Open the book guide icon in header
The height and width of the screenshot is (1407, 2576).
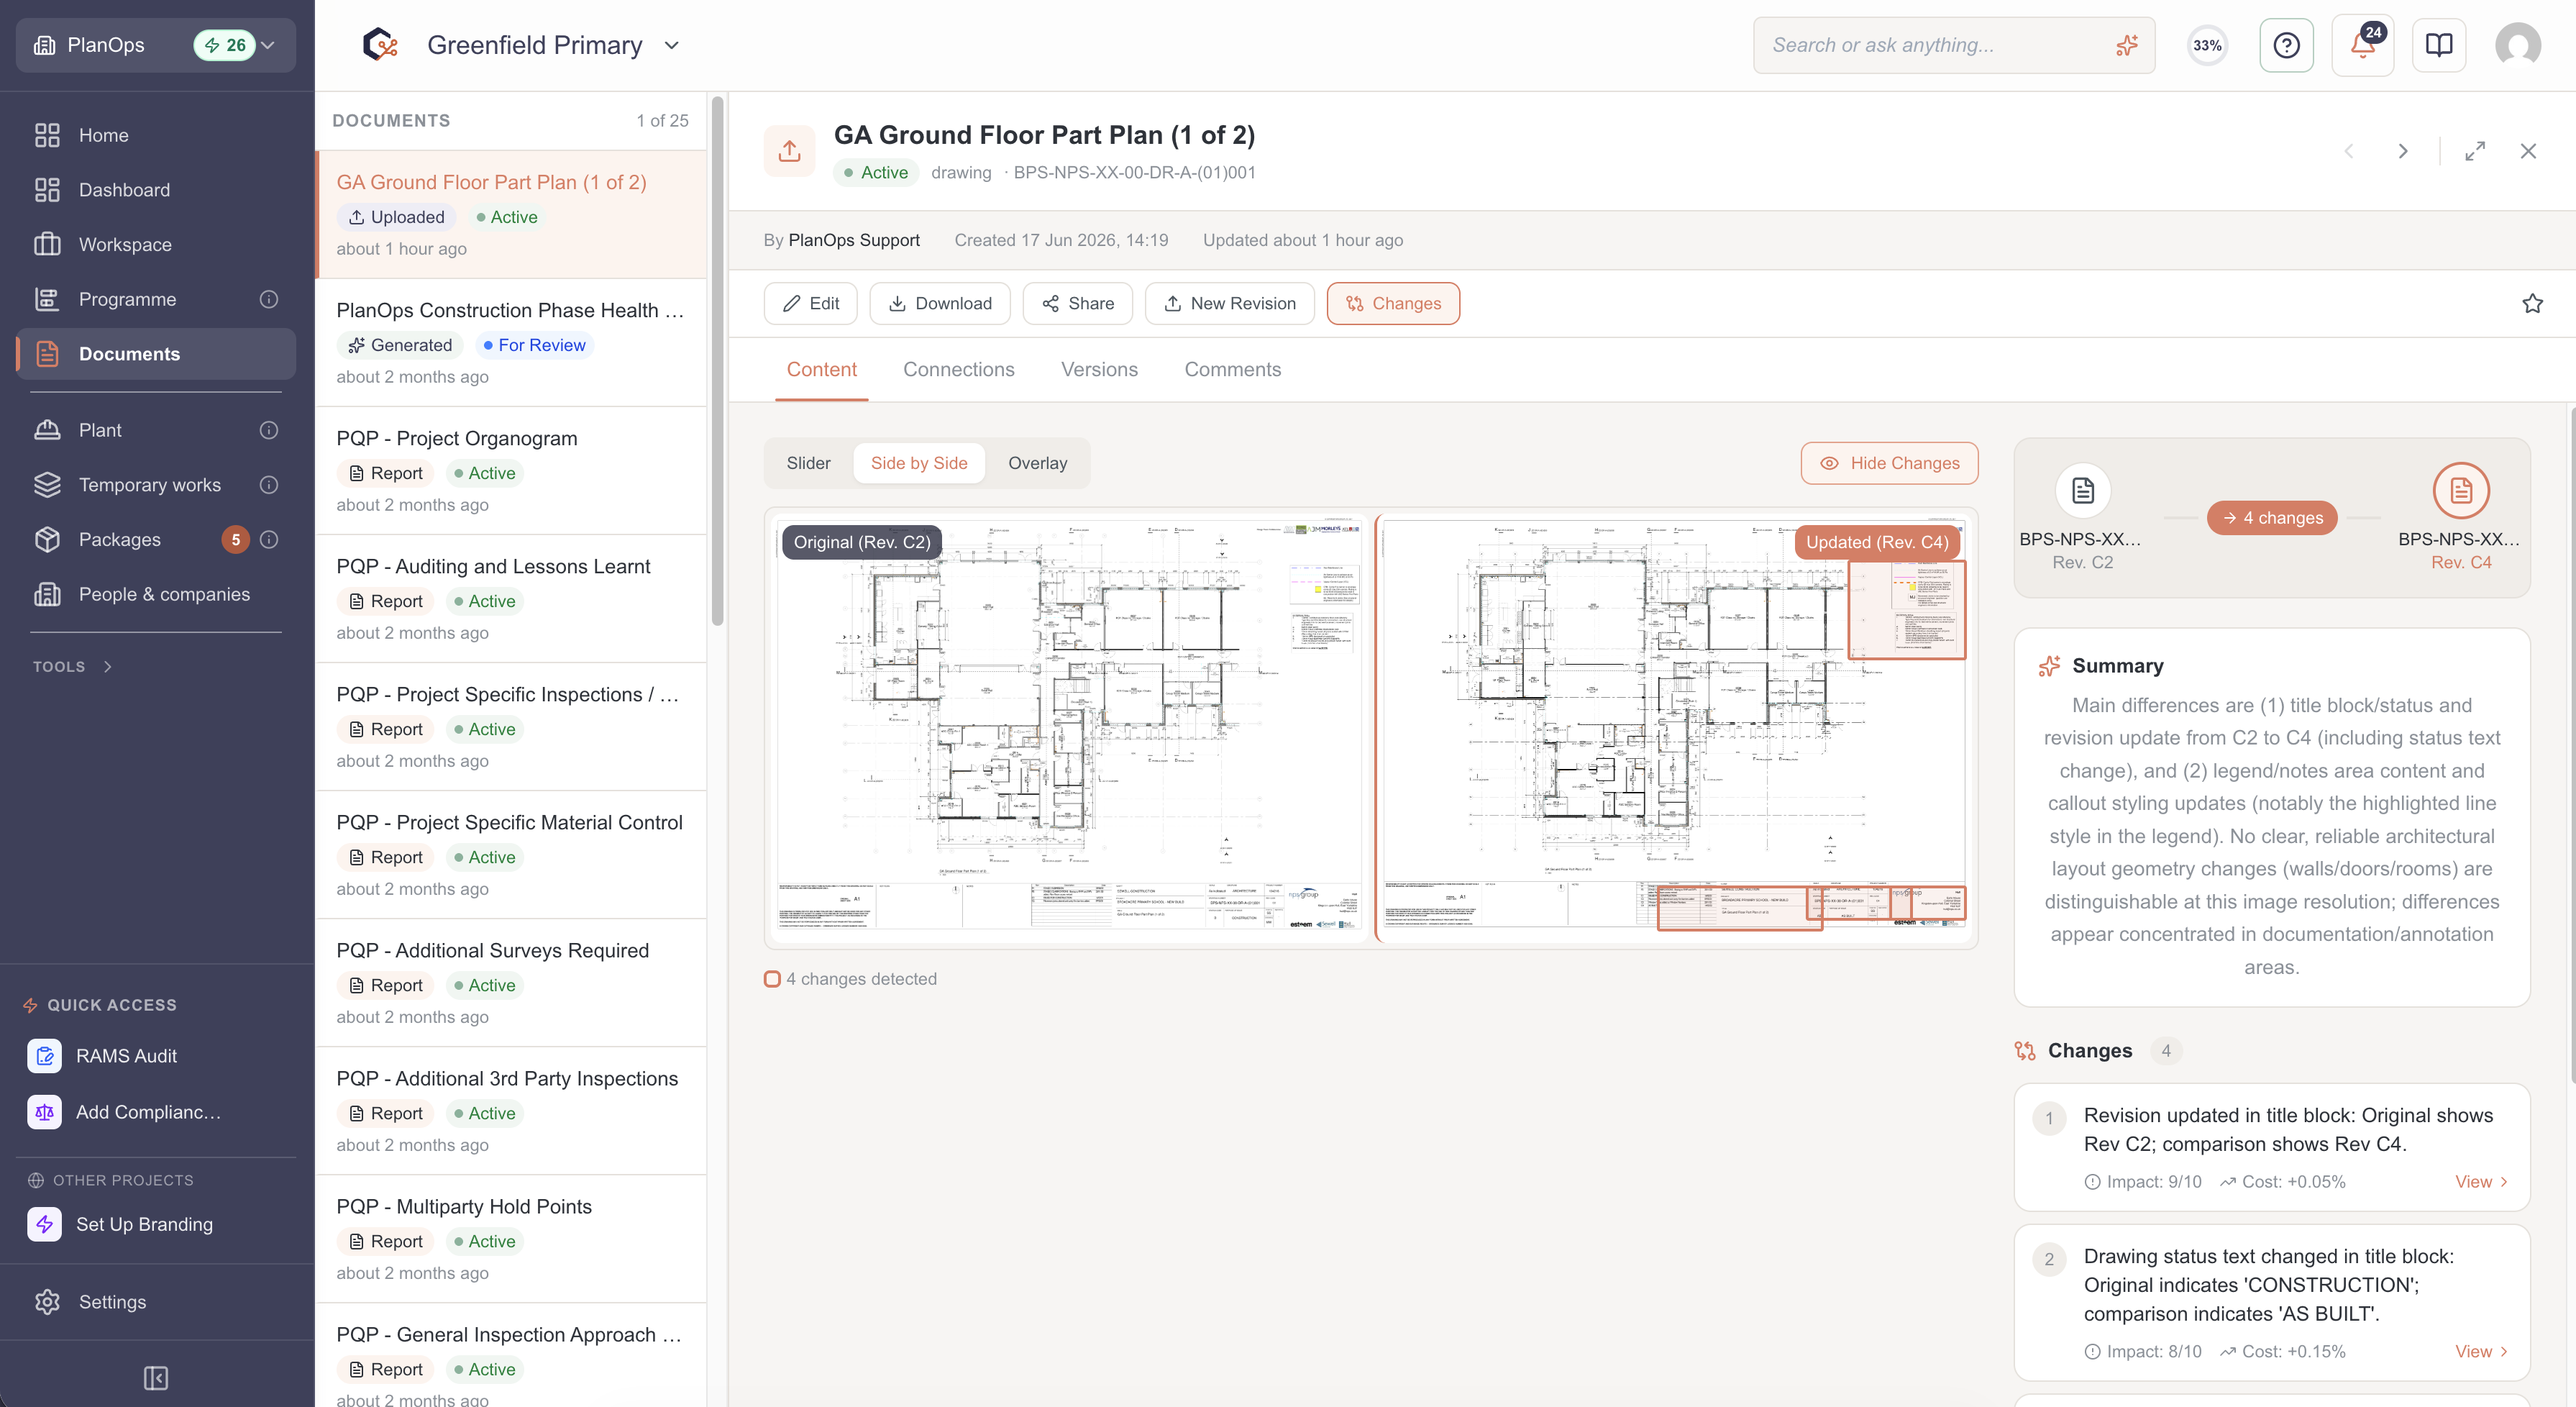click(x=2438, y=45)
